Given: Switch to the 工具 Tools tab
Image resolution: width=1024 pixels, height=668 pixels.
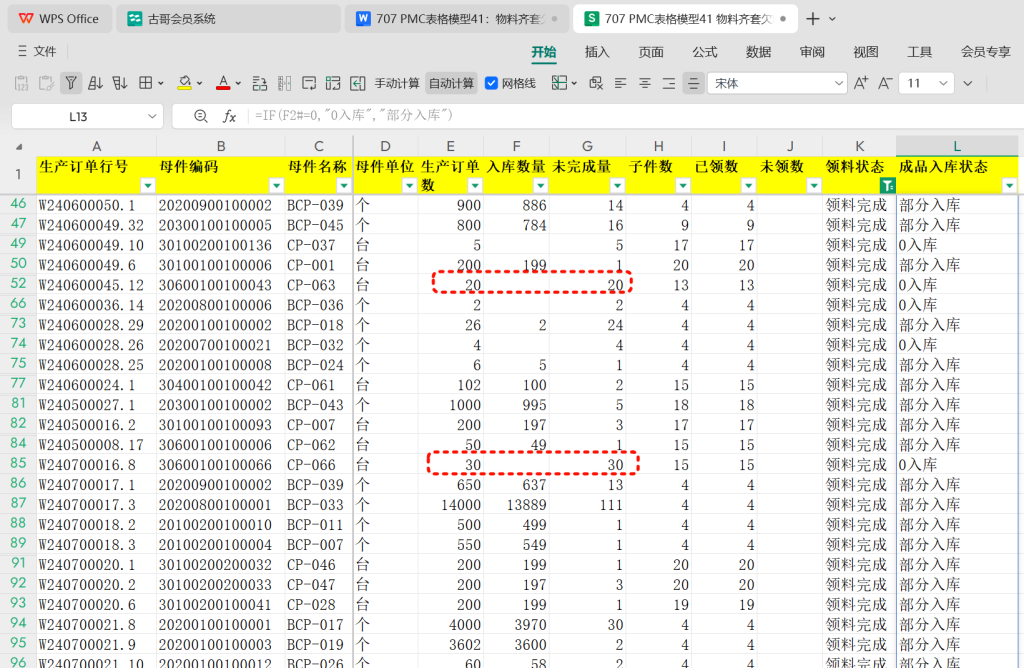Looking at the screenshot, I should [920, 52].
